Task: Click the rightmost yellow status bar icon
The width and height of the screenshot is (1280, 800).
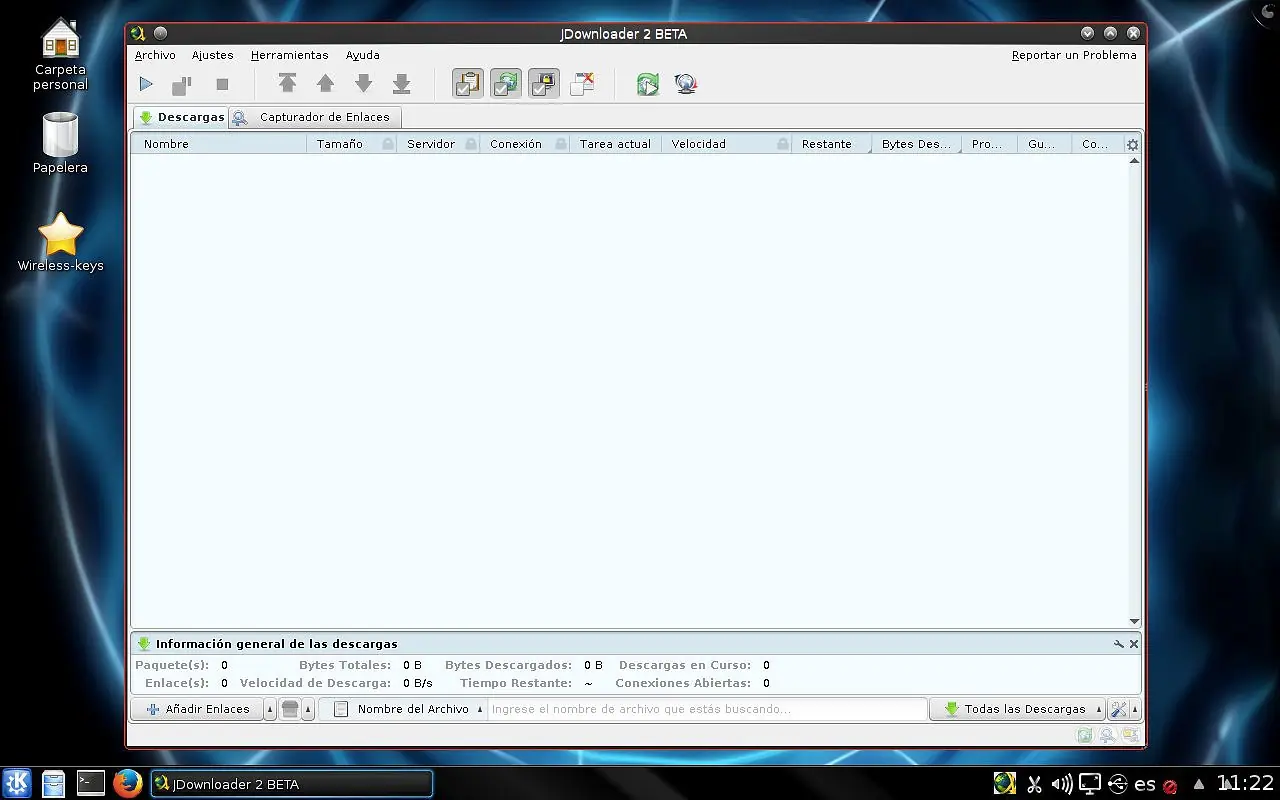Action: point(1131,735)
